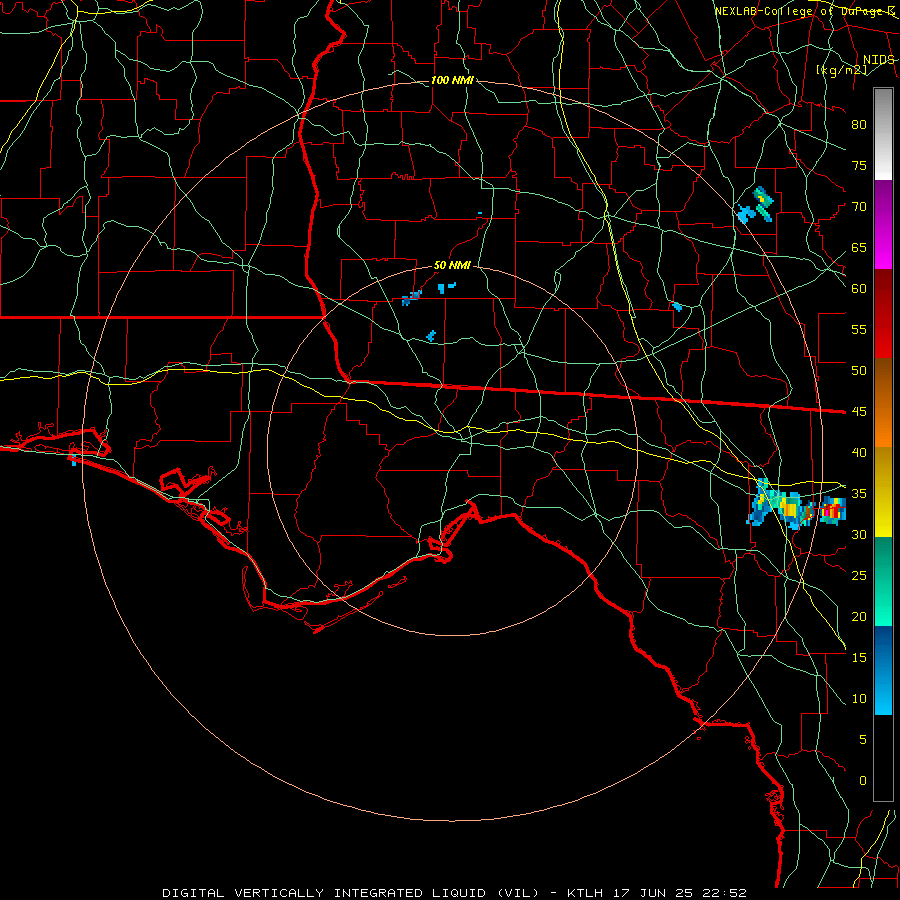Click the '15' value on the scale
Screen dimensions: 900x900
tap(859, 658)
